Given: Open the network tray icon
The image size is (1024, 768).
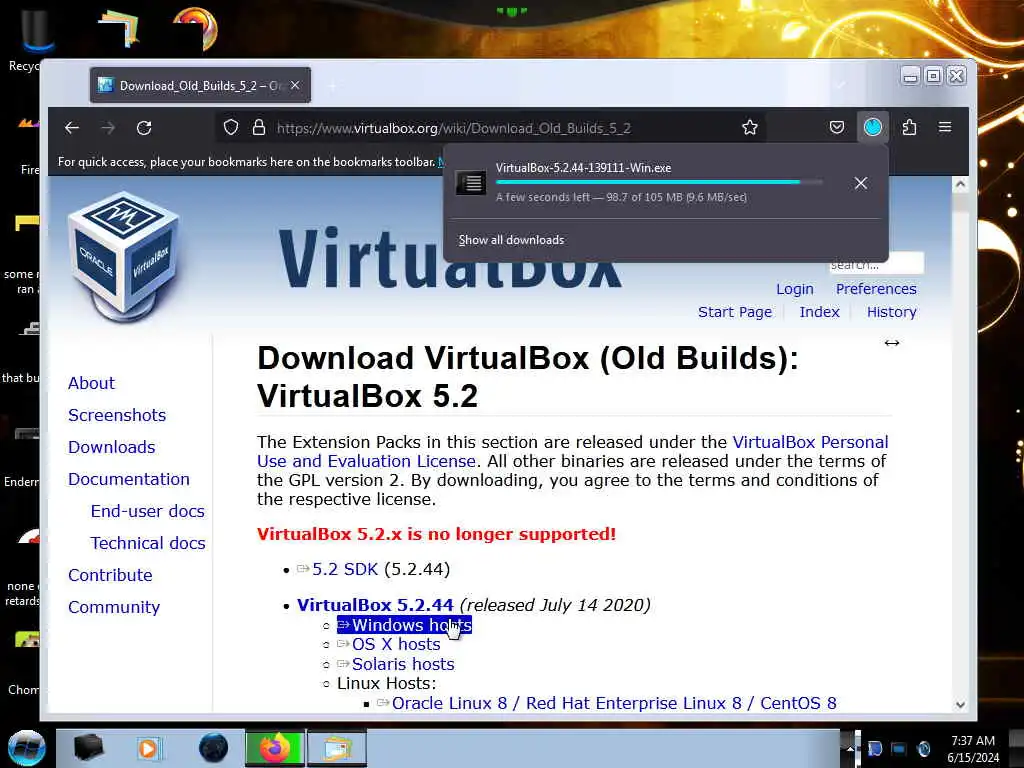Looking at the screenshot, I should (899, 749).
